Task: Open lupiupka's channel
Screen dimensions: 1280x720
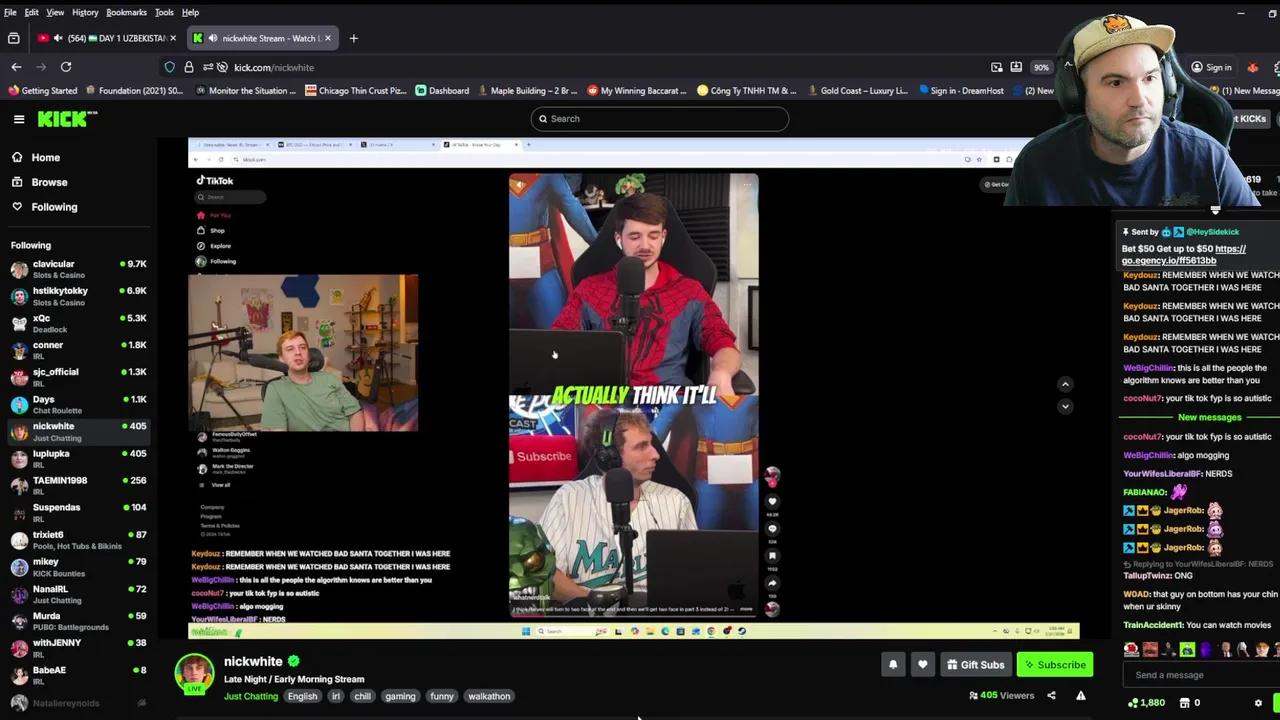Action: coord(78,458)
